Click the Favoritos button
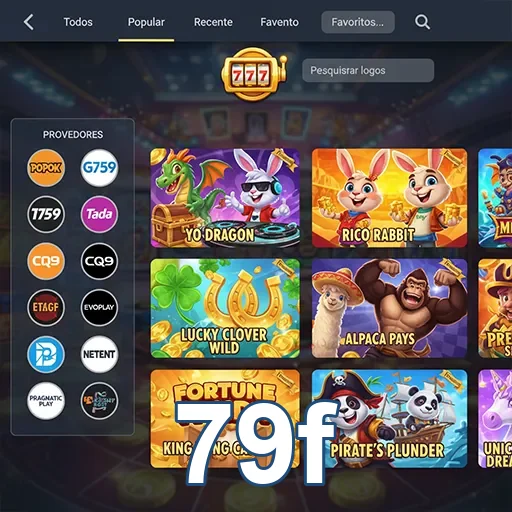 click(358, 22)
